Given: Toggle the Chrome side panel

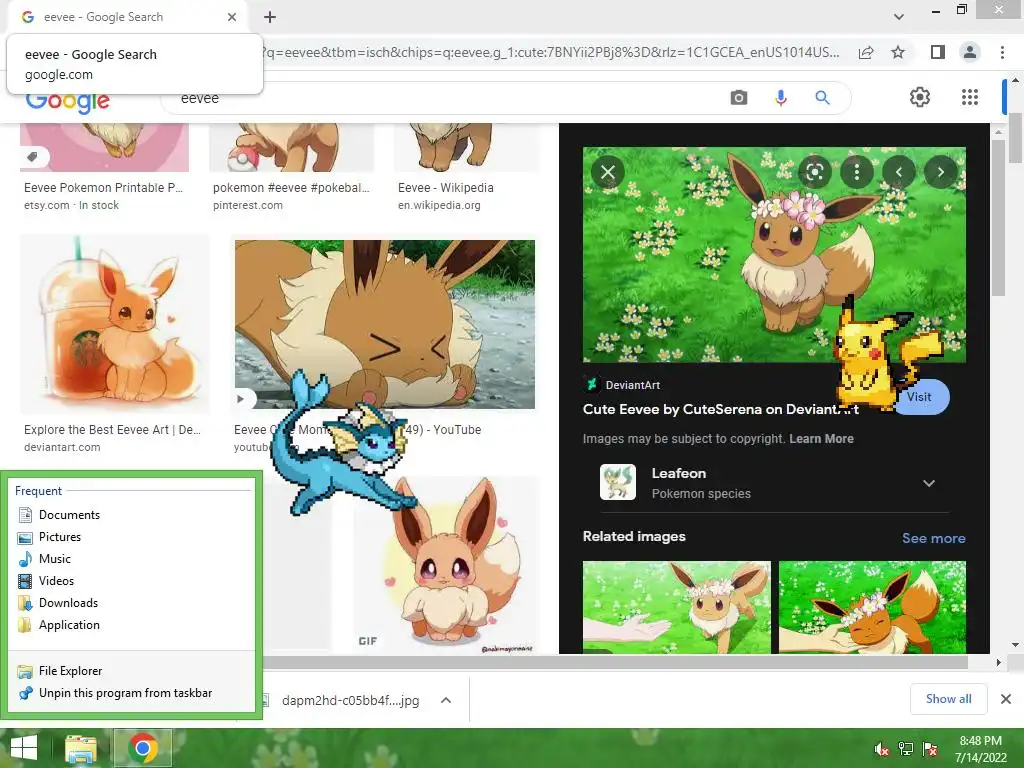Looking at the screenshot, I should [x=937, y=52].
